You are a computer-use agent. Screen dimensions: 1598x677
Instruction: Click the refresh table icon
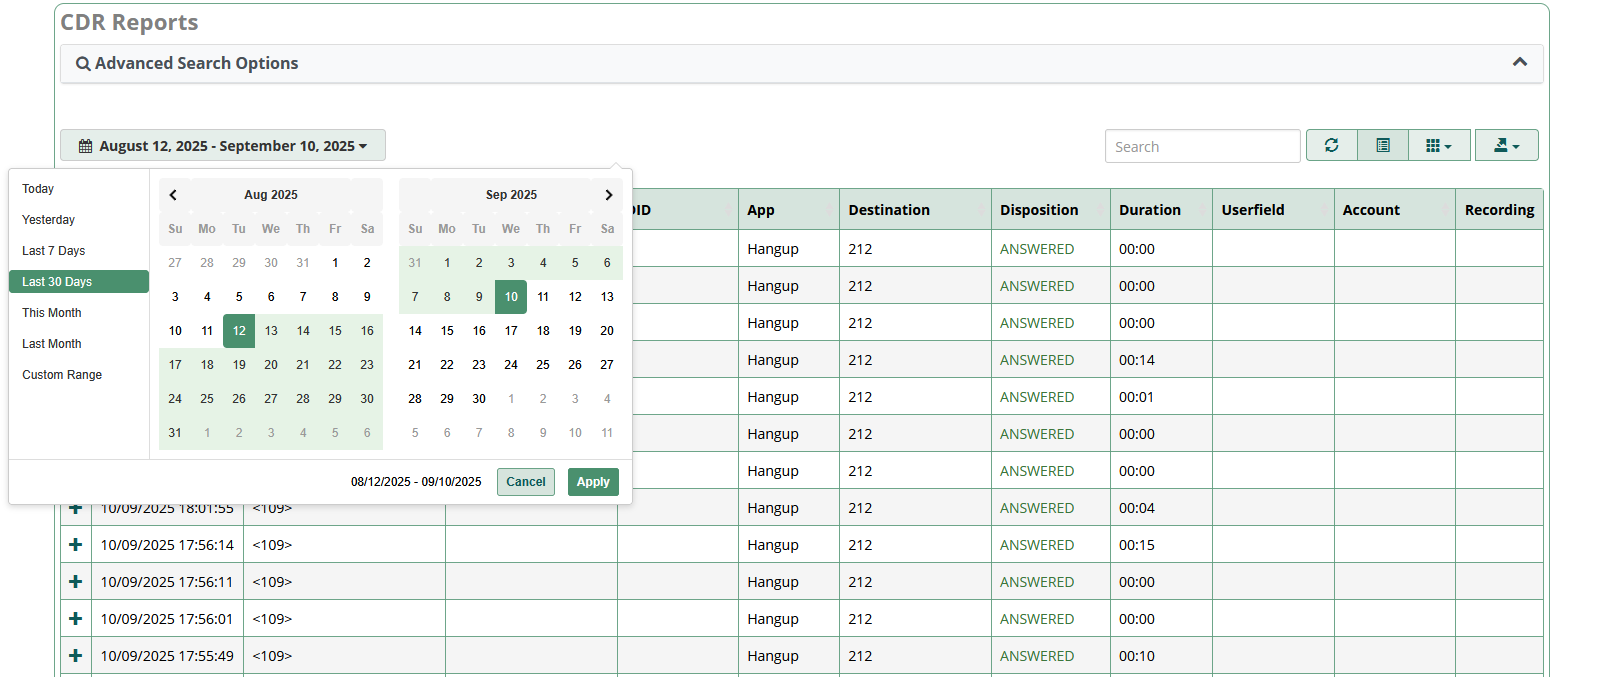1331,146
